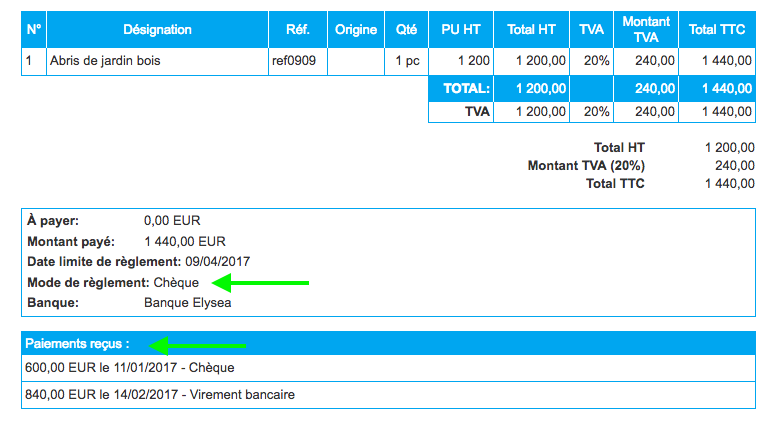This screenshot has width=777, height=439.
Task: Click the Montant TVA (20%) summary label
Action: pos(586,165)
